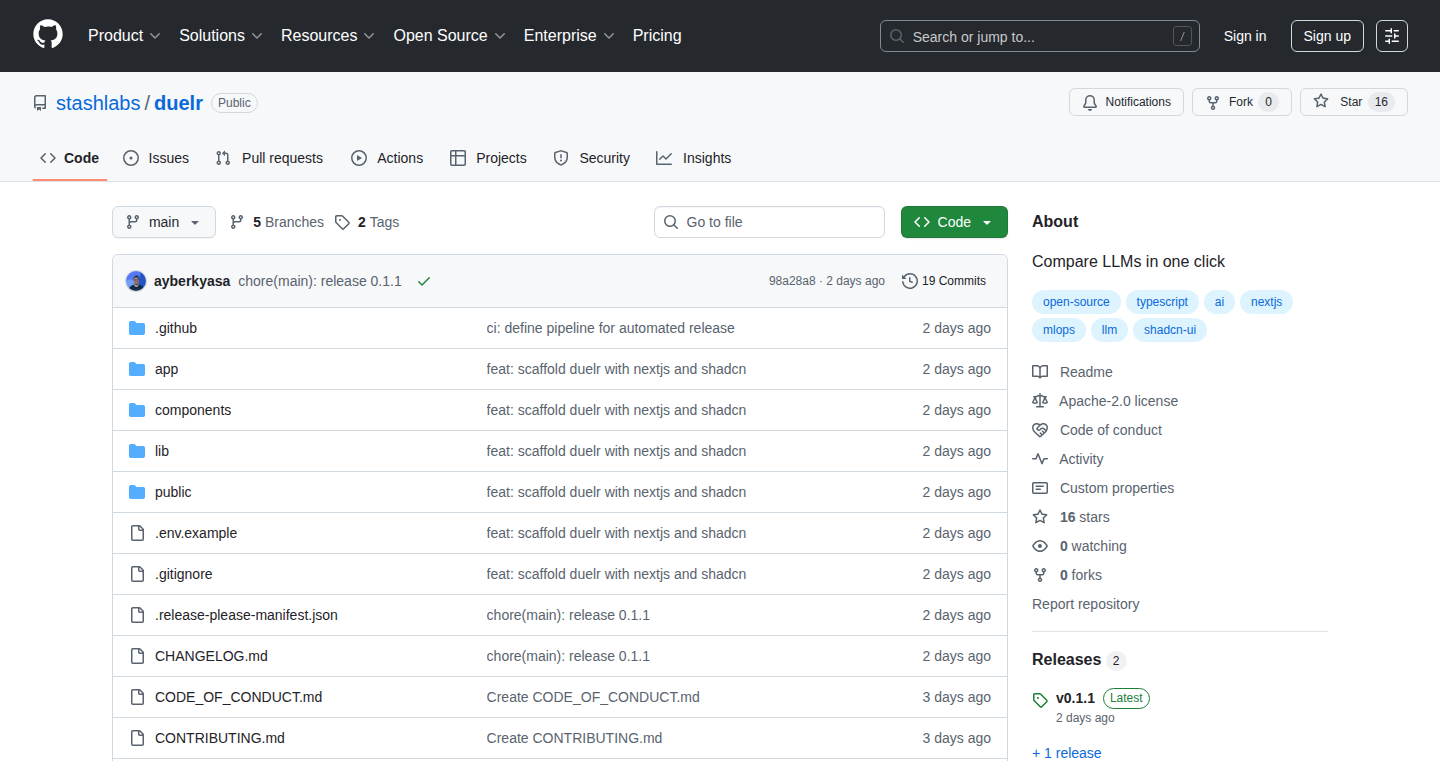
Task: Click the star icon beside 16 stars
Action: [1040, 517]
